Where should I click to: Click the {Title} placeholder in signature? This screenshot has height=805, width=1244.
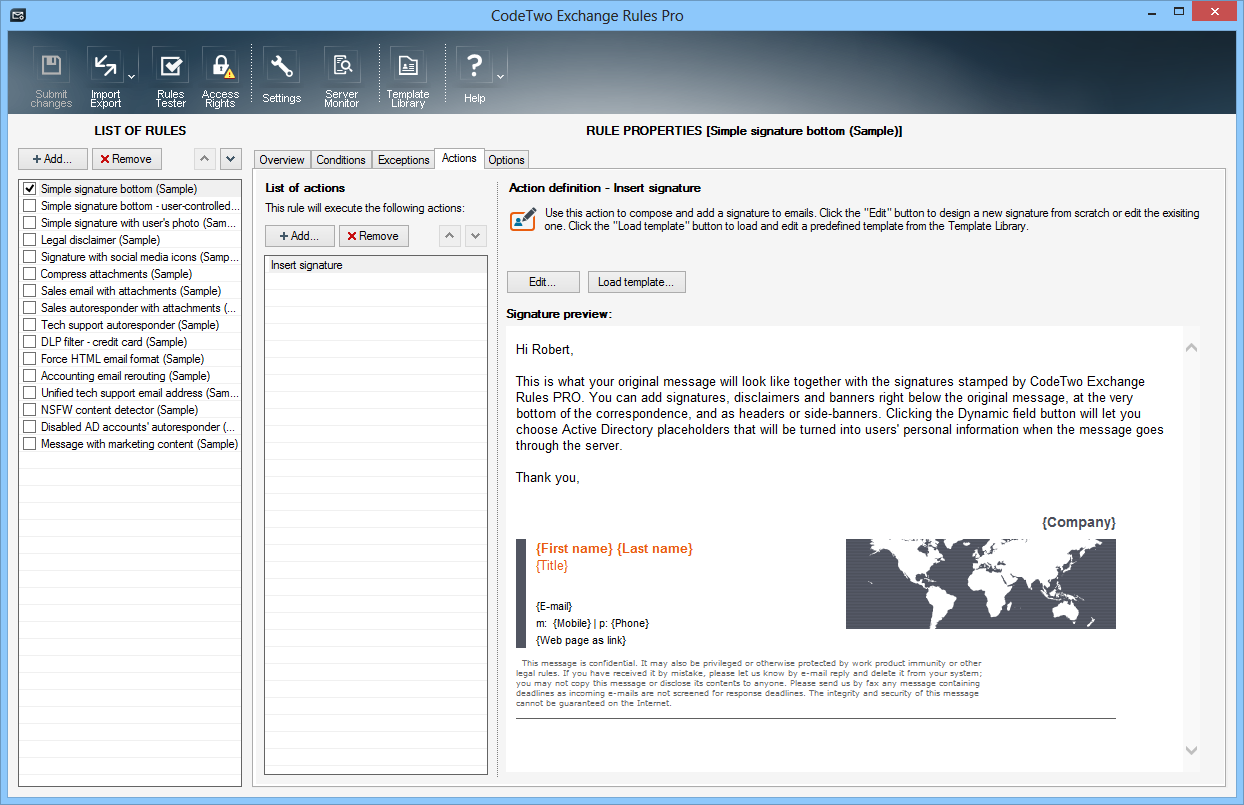tap(552, 565)
